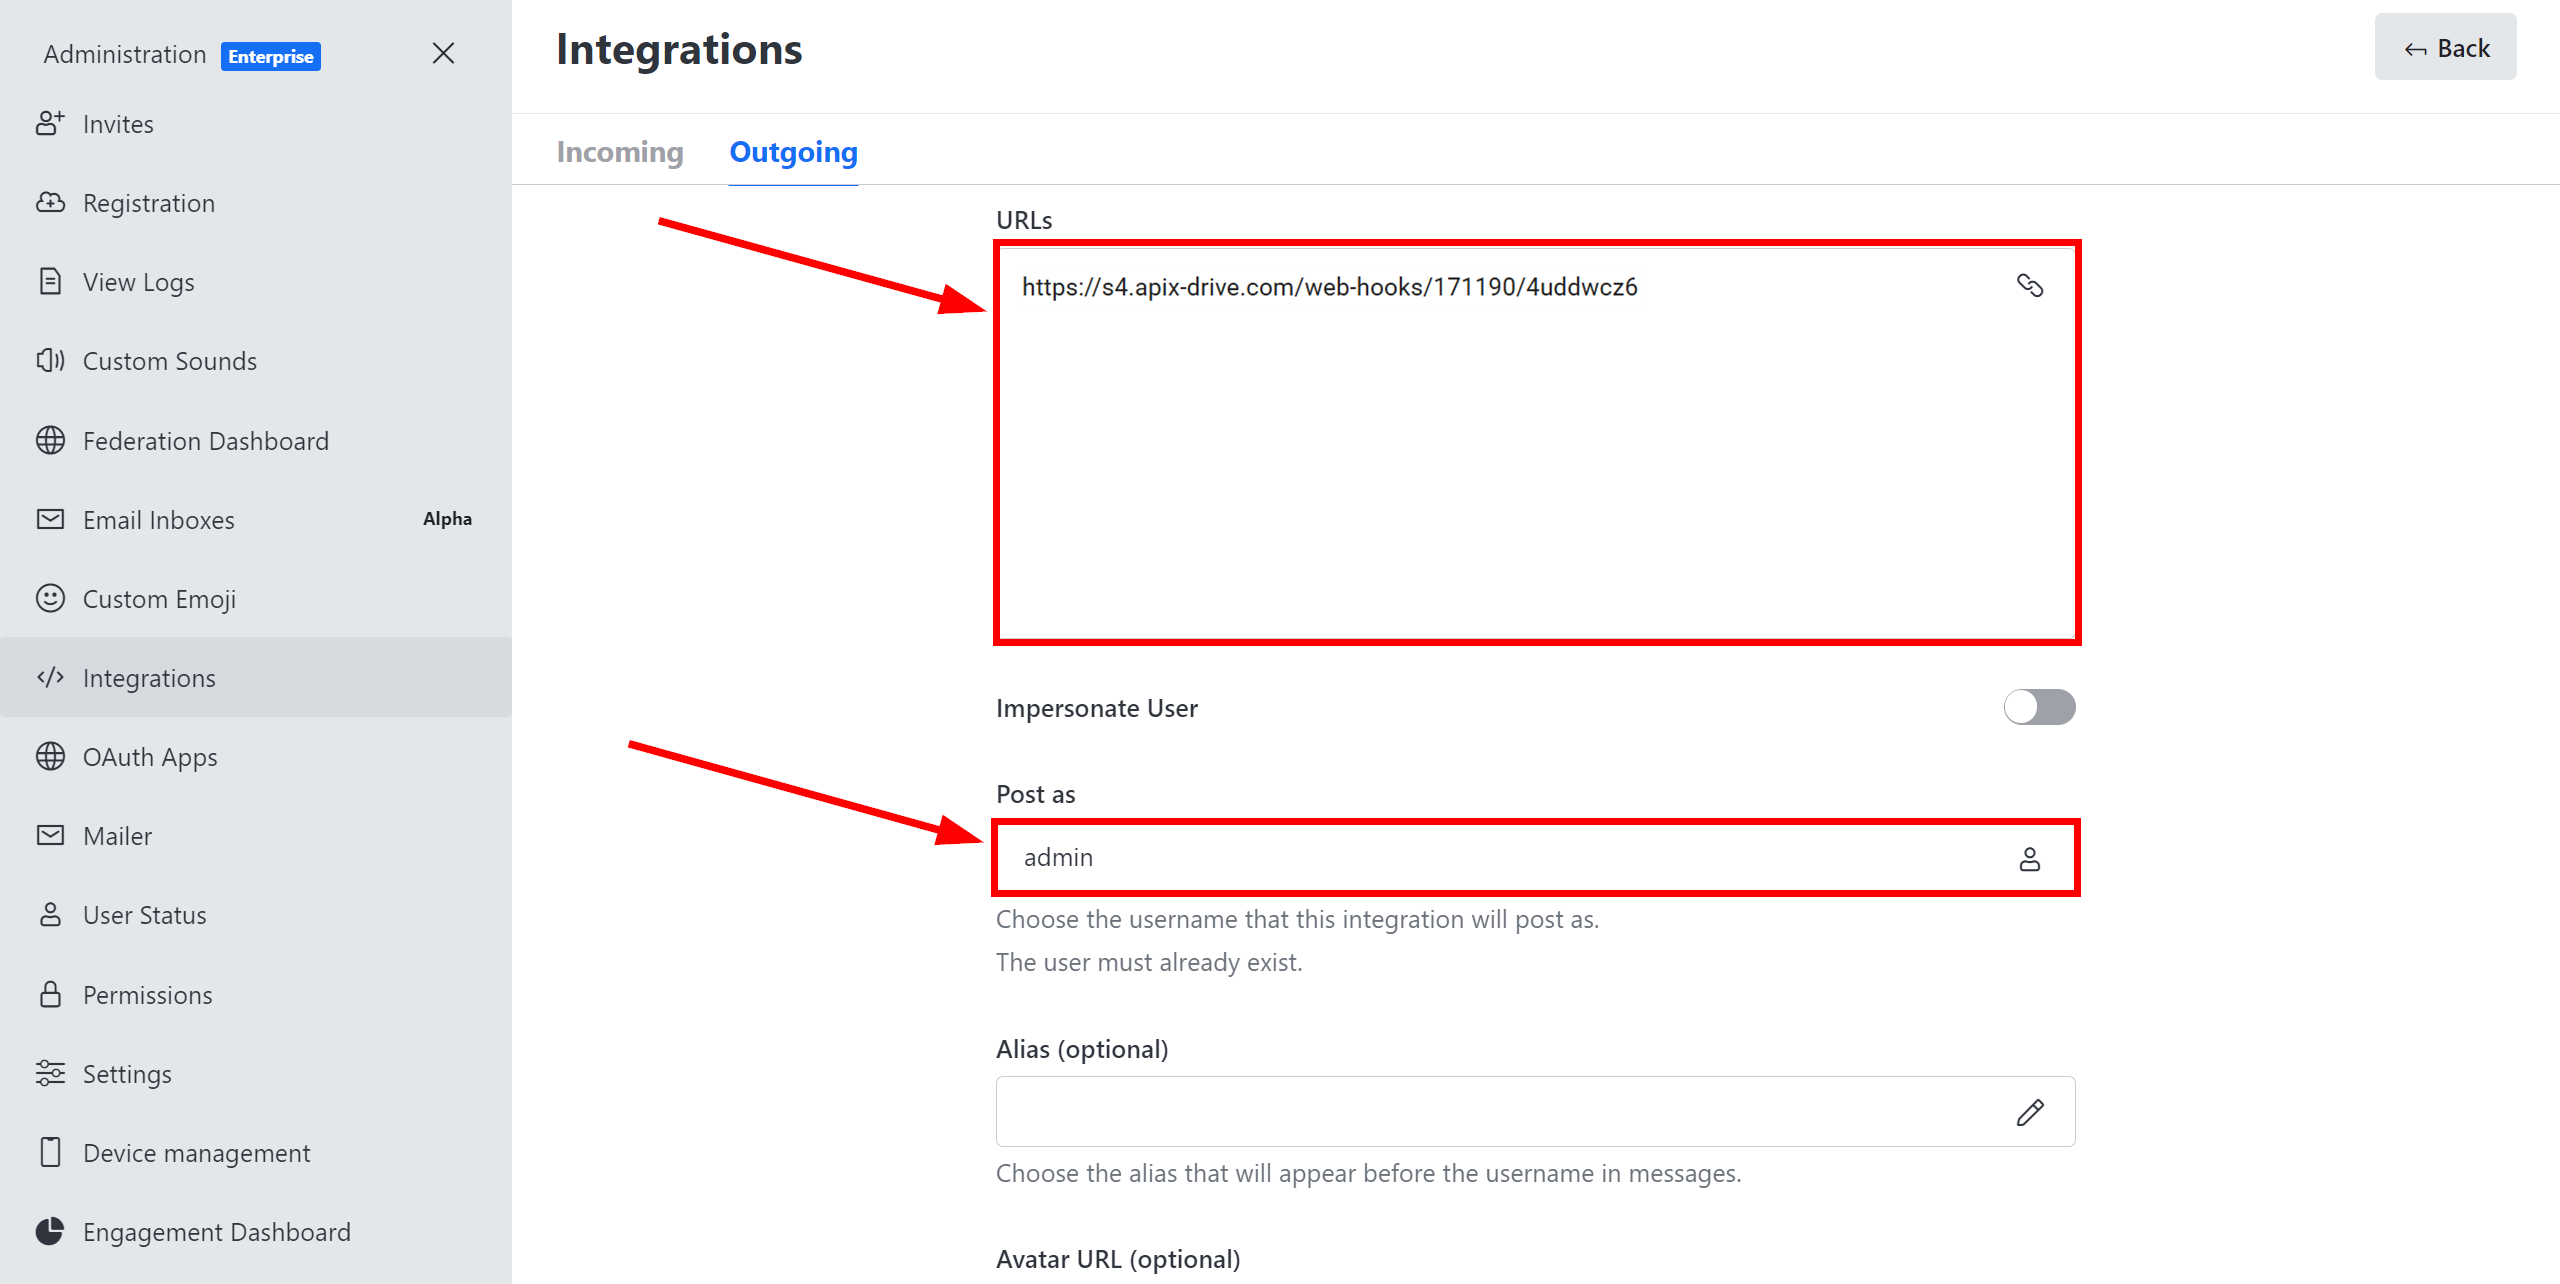Viewport: 2560px width, 1284px height.
Task: Click the 'Avatar URL (optional)' label
Action: point(1118,1259)
